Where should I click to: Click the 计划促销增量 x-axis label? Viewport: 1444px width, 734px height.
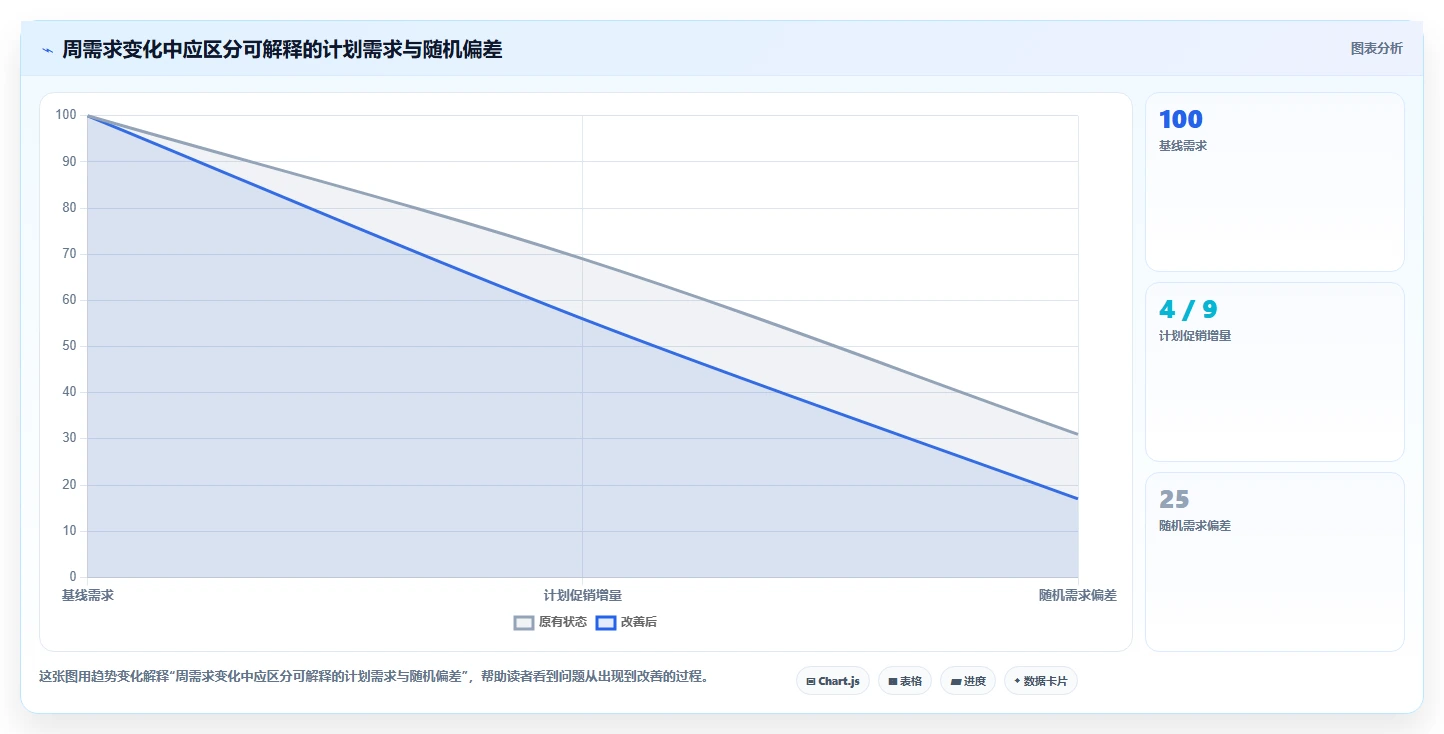click(583, 595)
